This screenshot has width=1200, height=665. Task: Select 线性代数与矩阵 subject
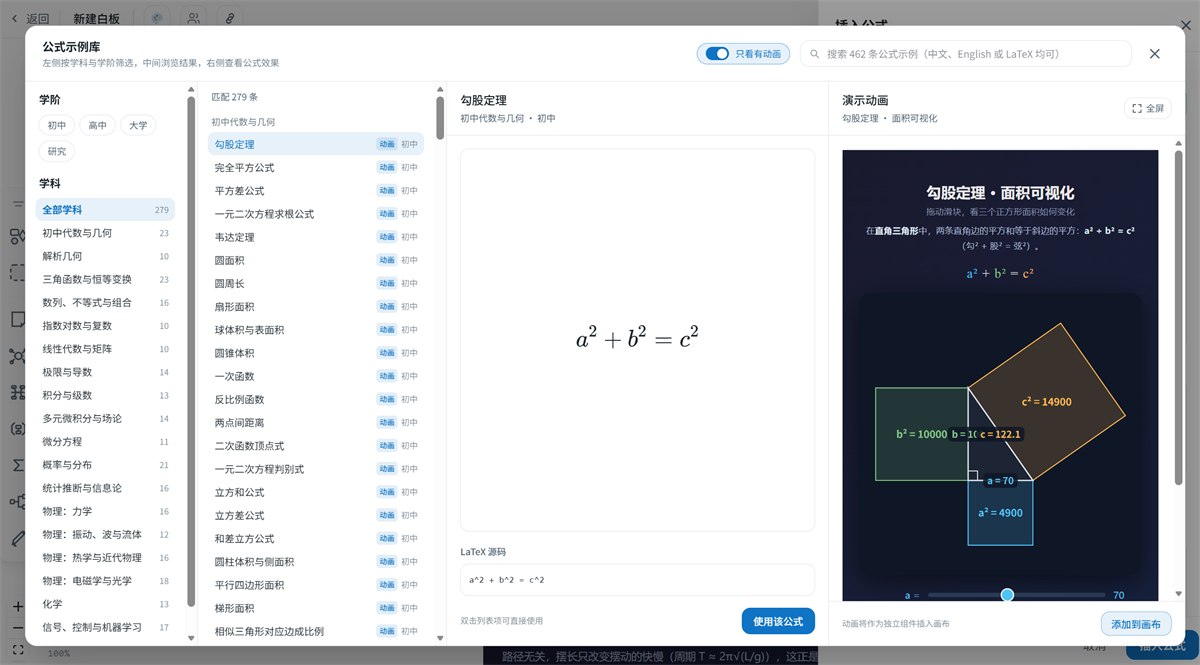click(x=105, y=349)
